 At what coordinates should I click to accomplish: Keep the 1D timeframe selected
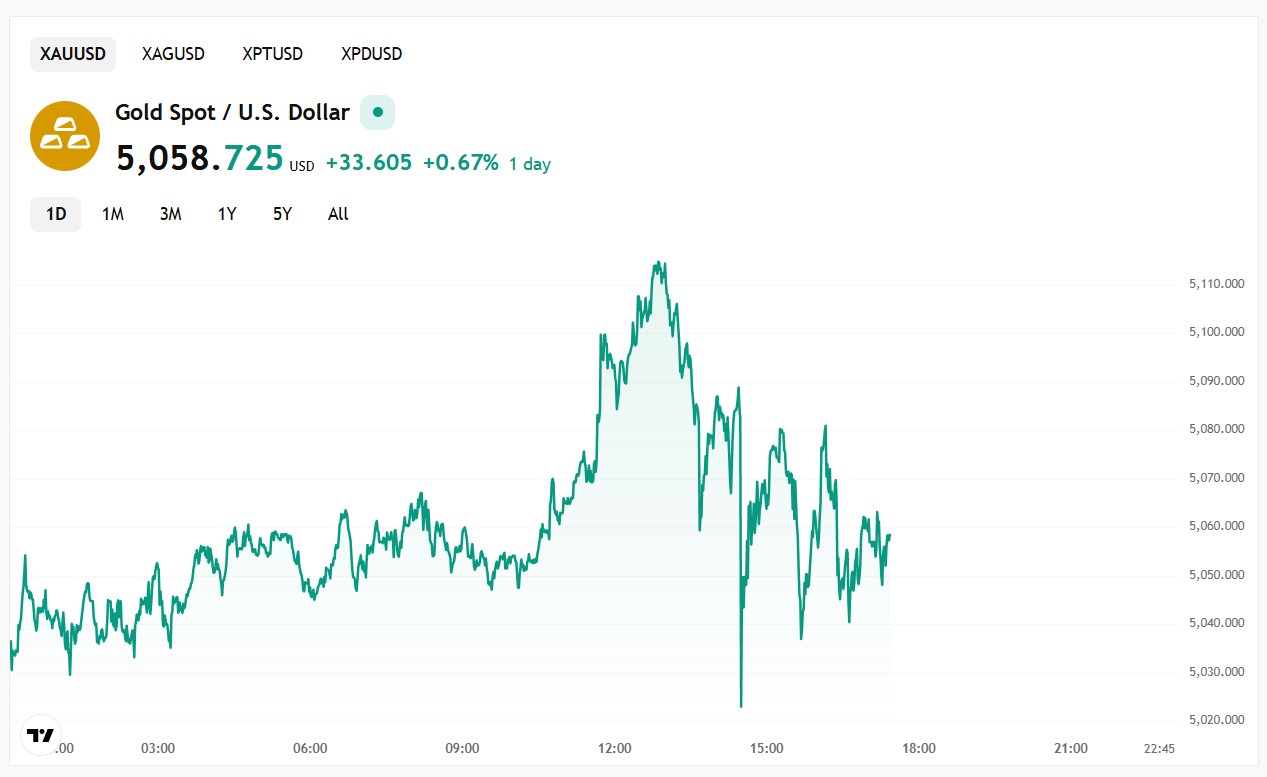[x=55, y=214]
